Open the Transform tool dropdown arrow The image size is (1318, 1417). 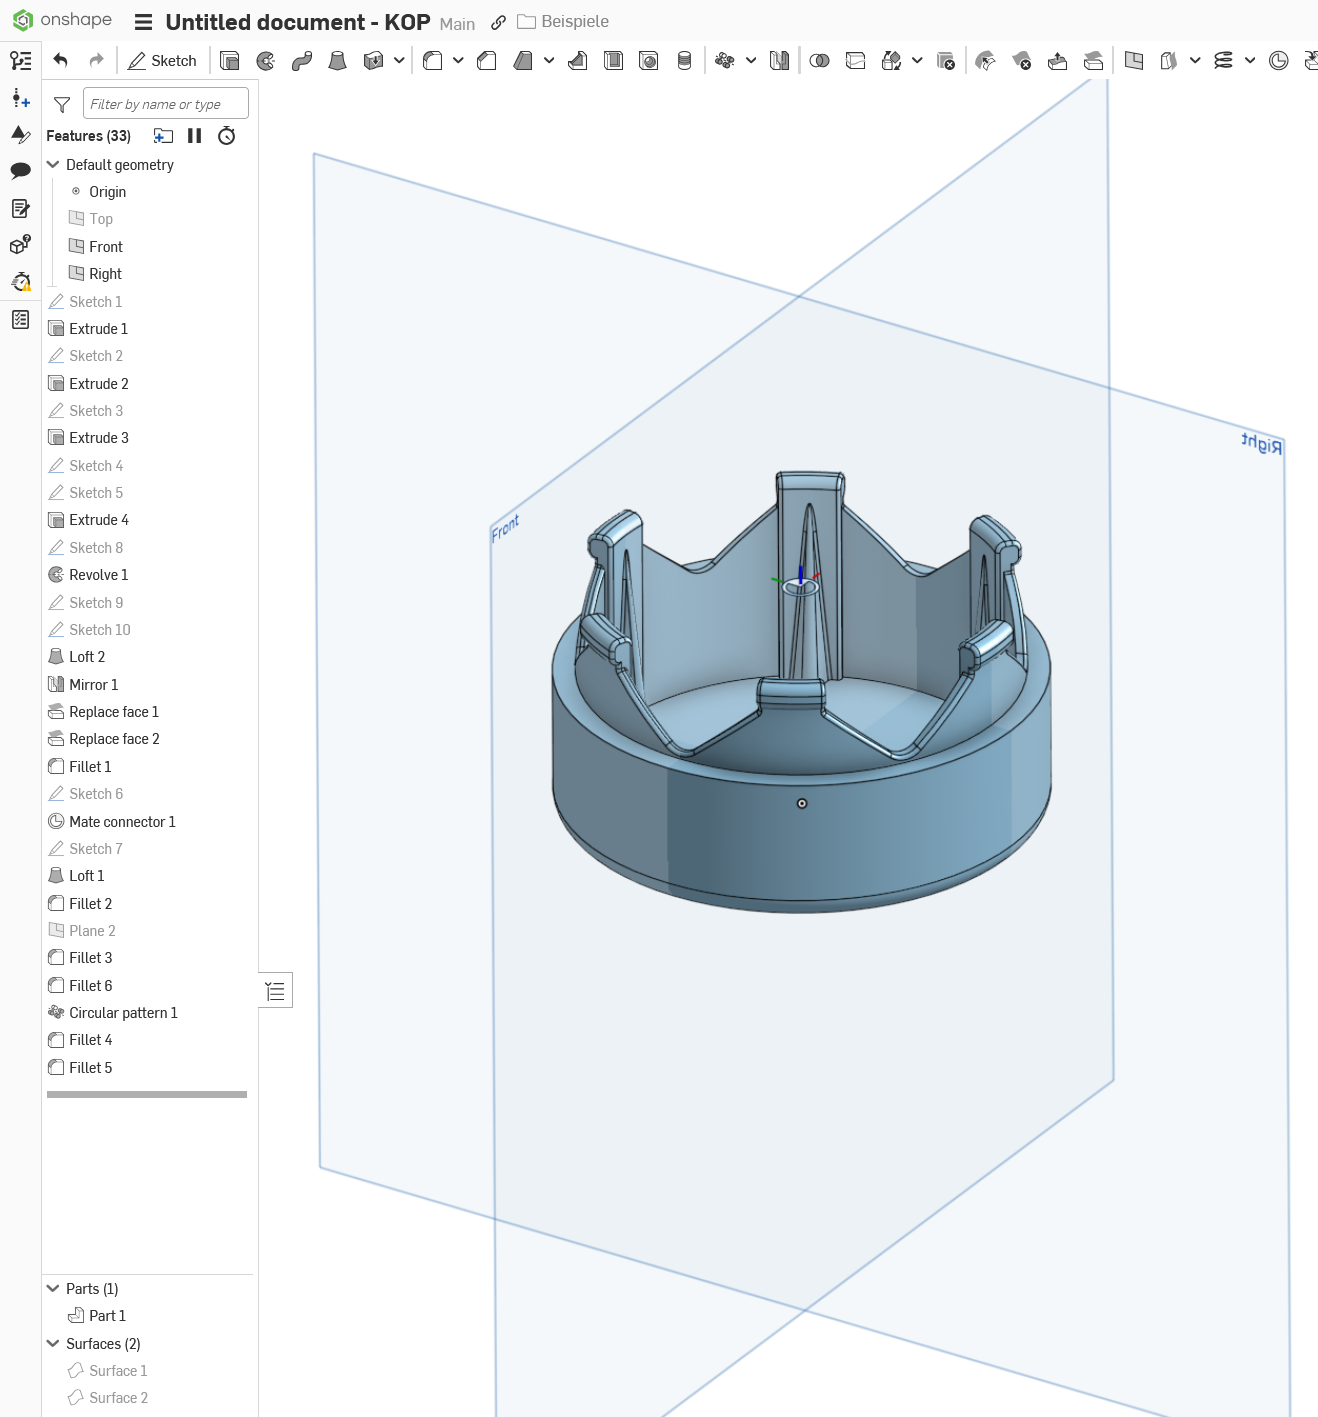[917, 61]
